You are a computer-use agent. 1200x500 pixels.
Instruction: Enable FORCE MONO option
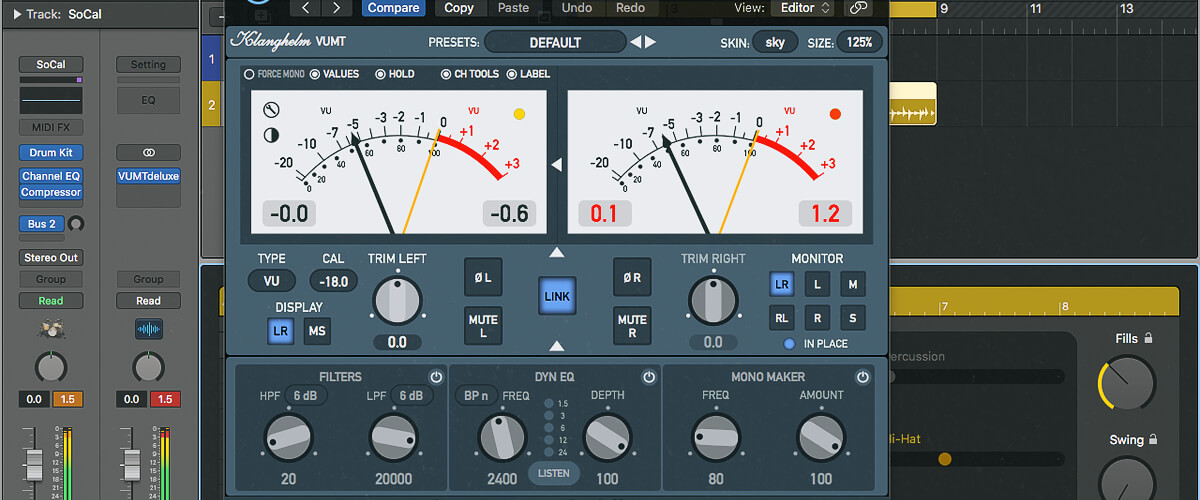point(275,74)
